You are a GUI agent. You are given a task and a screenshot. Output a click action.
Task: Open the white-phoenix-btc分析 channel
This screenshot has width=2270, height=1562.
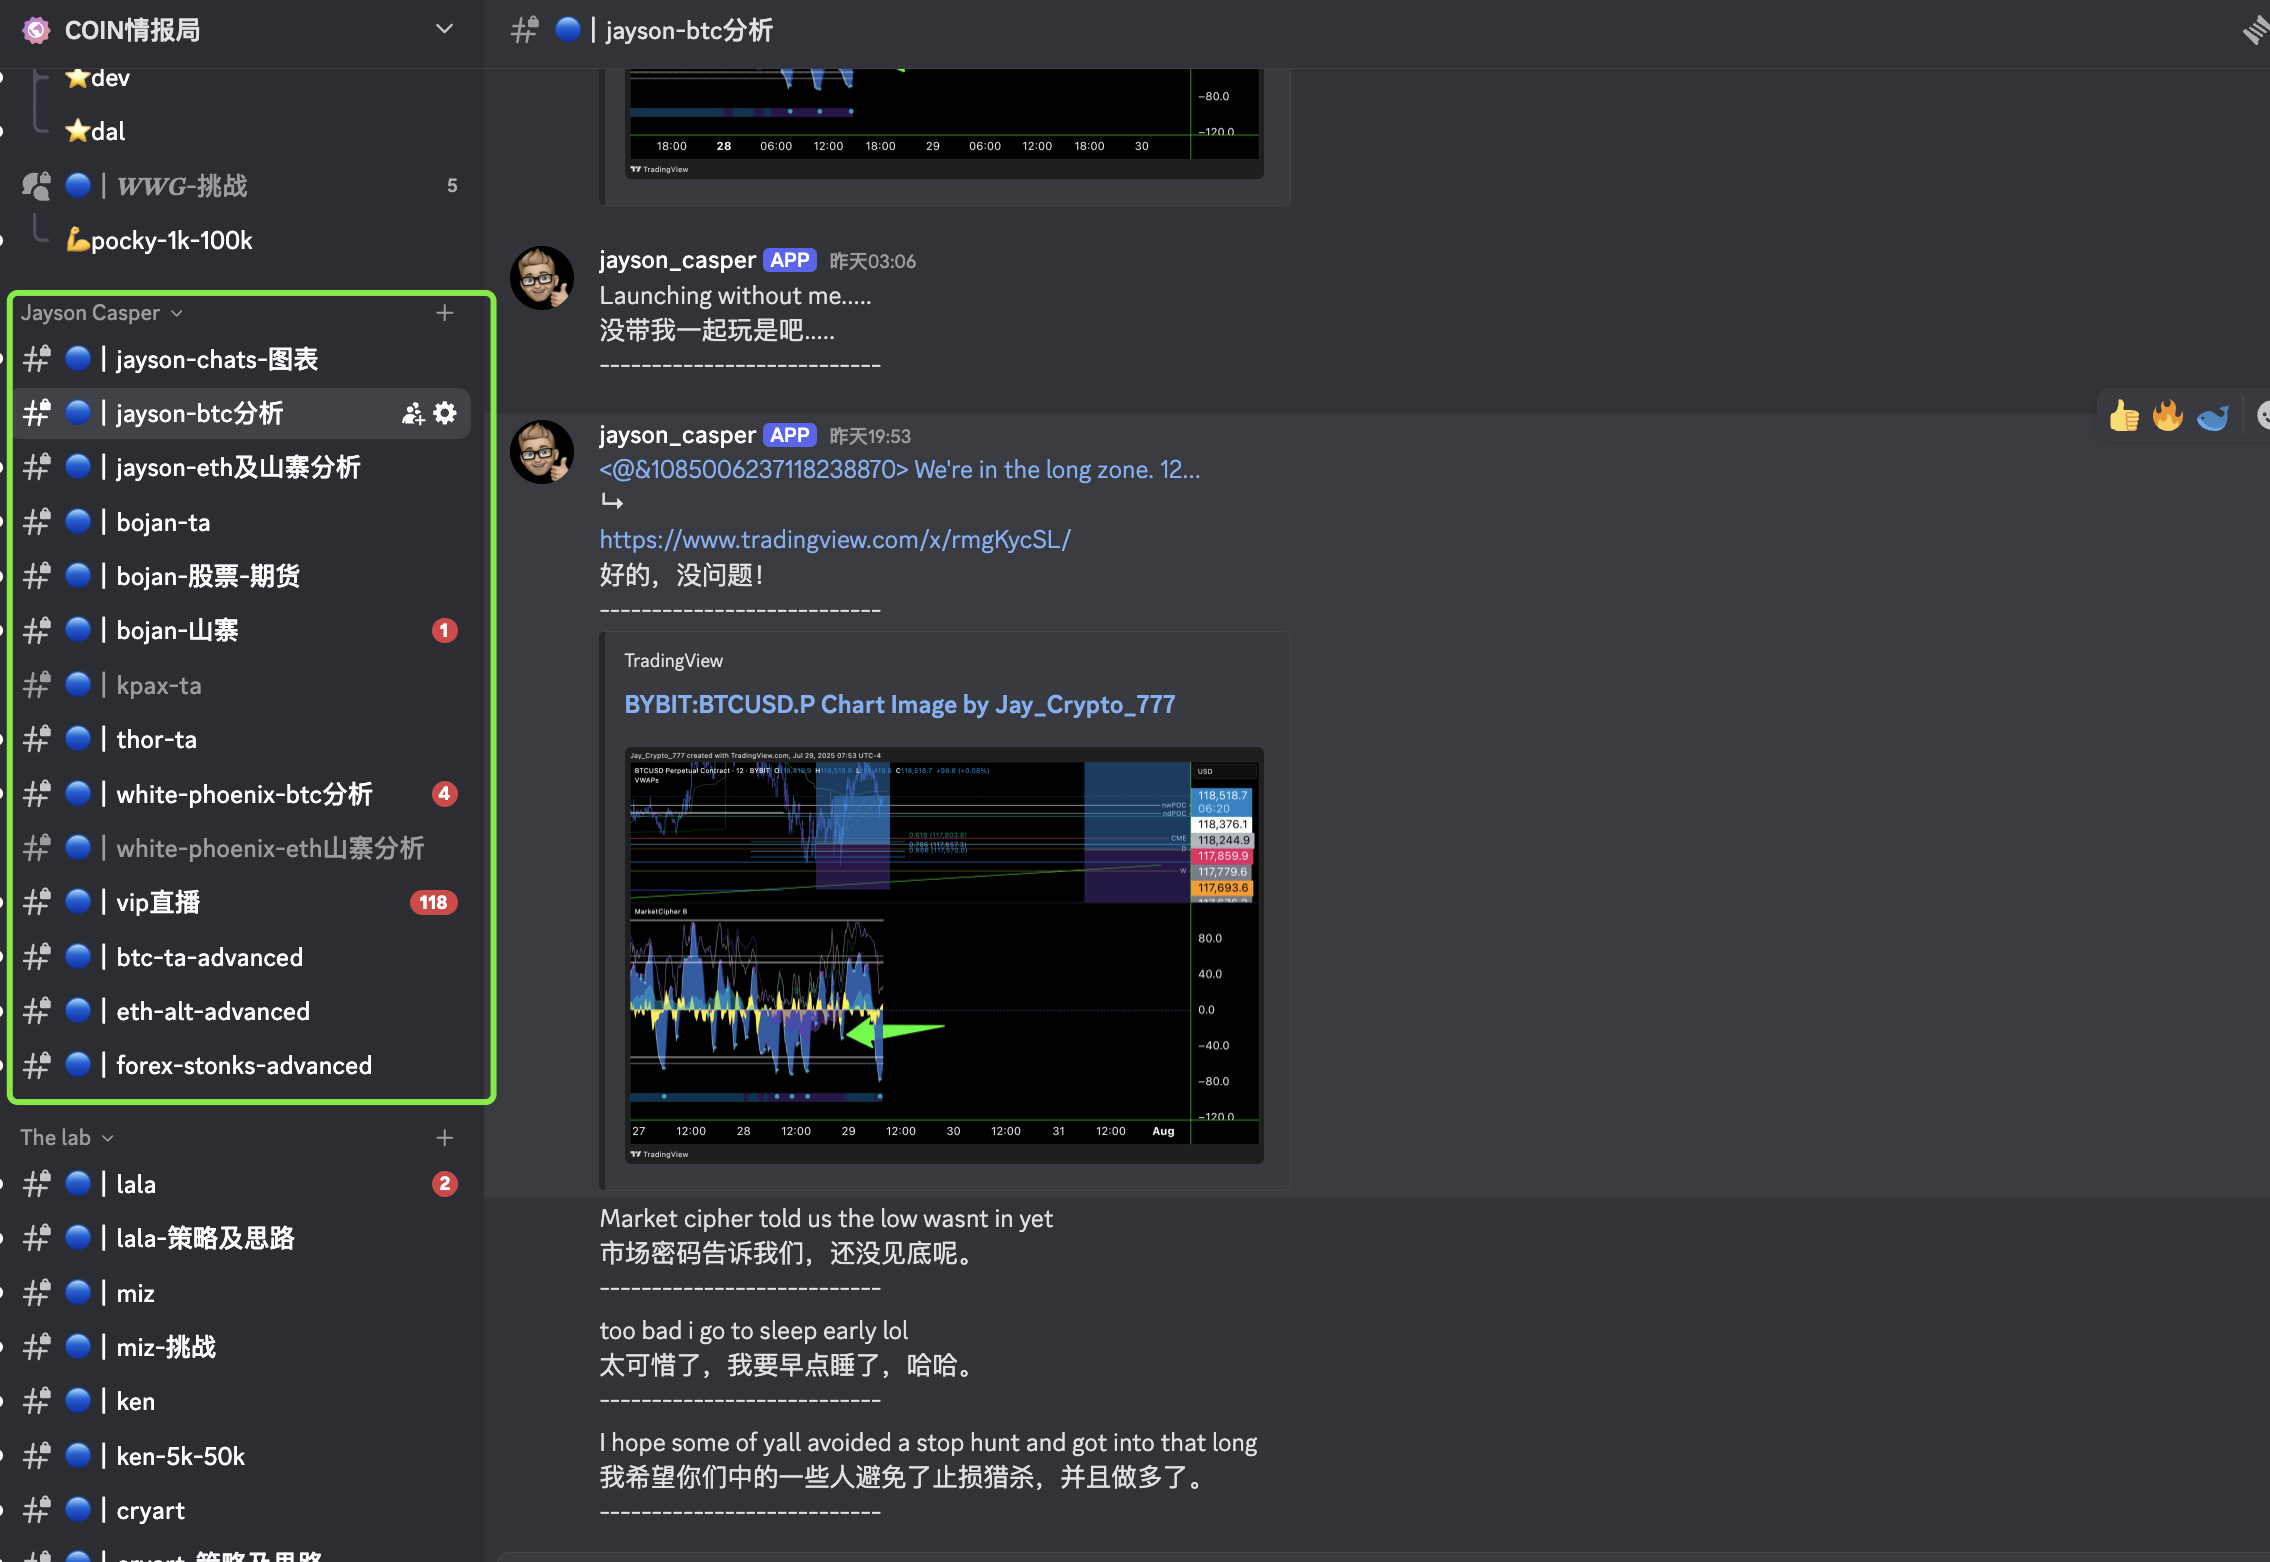pos(244,795)
